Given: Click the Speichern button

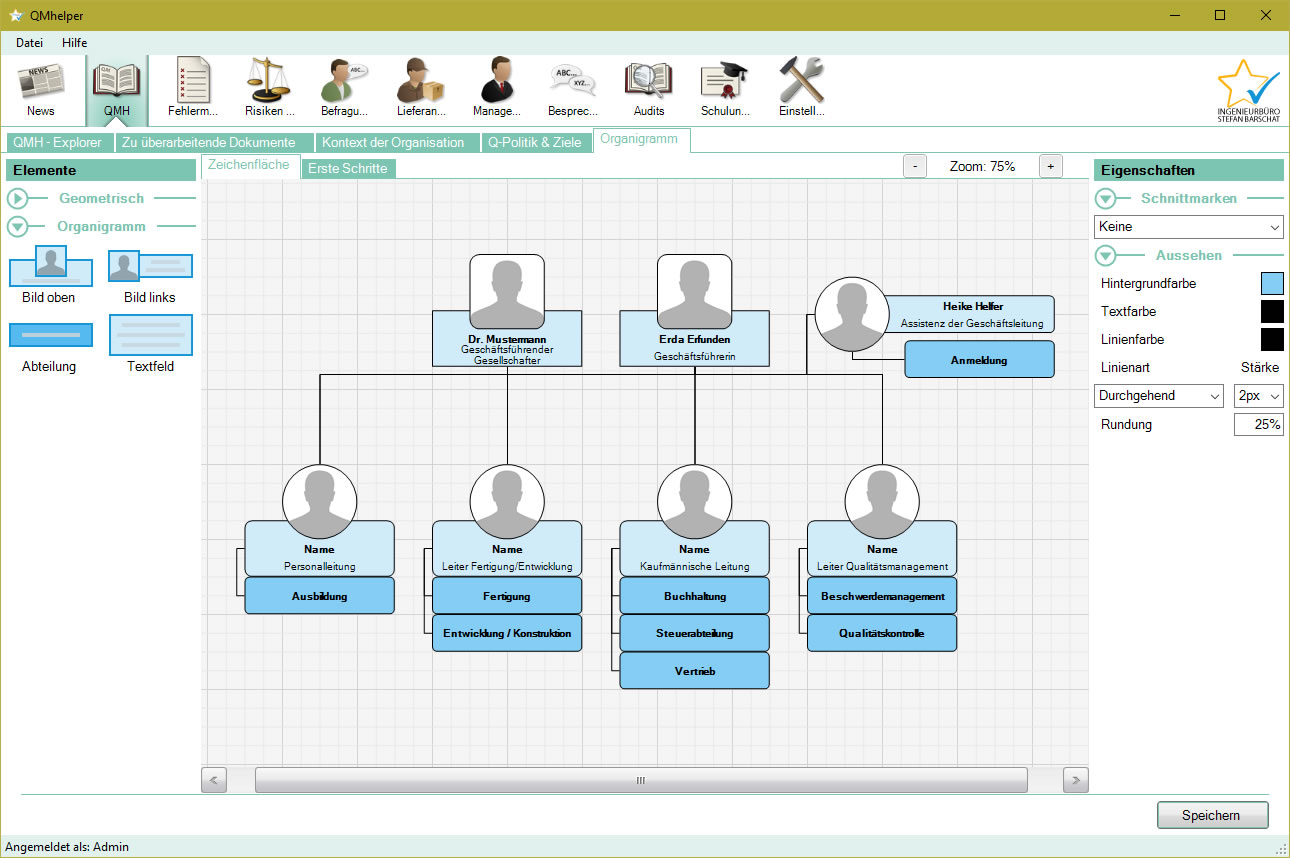Looking at the screenshot, I should tap(1212, 815).
